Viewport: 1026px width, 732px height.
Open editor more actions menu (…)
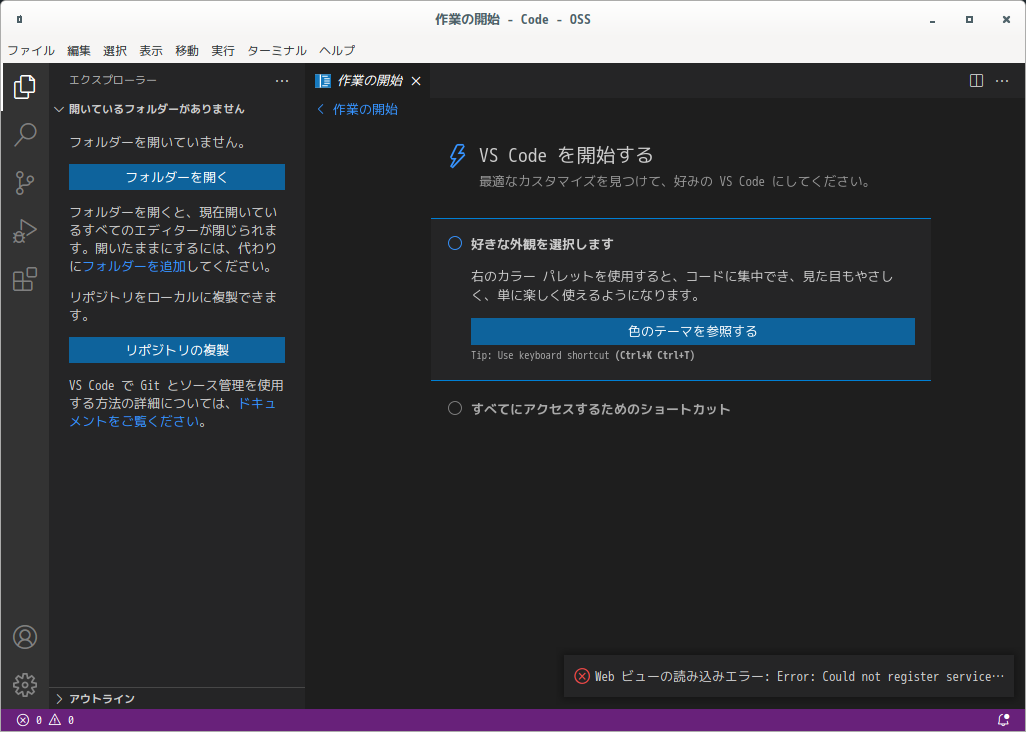(x=1002, y=81)
